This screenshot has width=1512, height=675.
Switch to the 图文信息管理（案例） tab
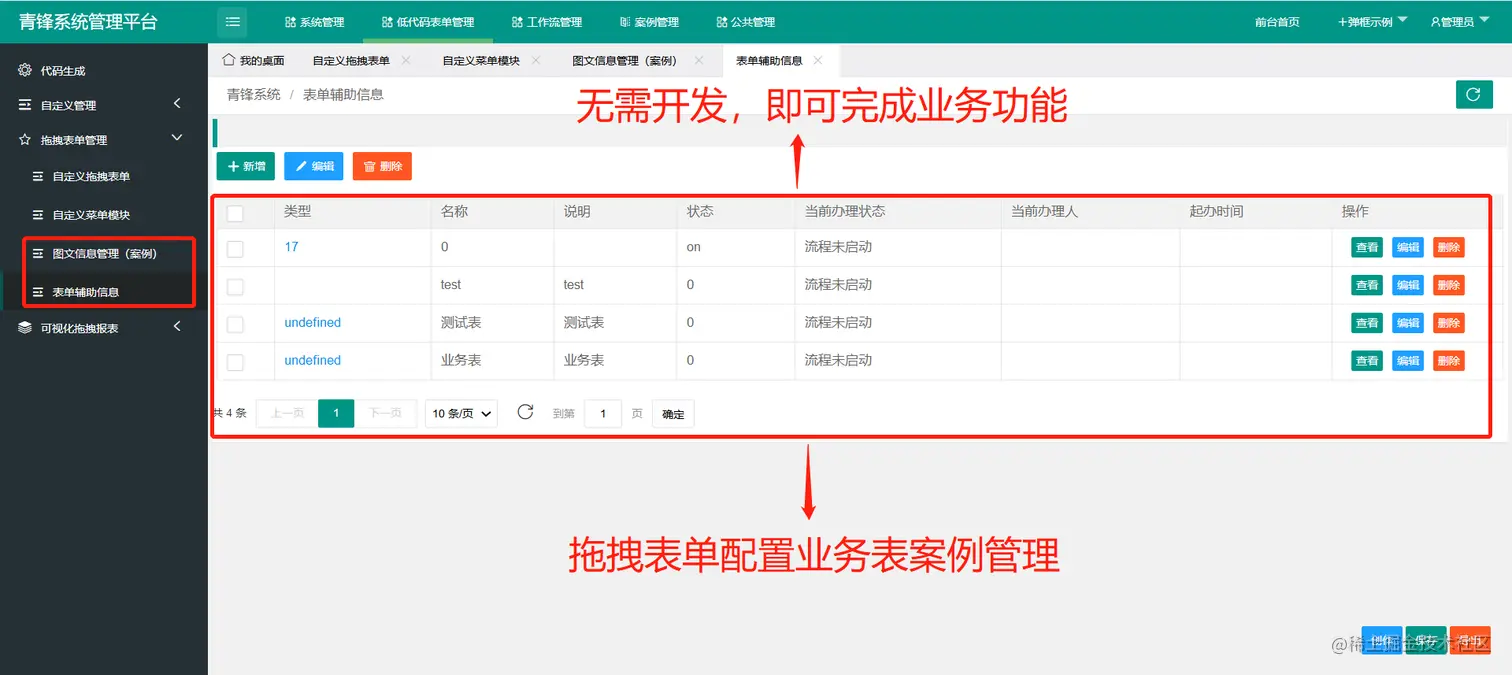point(626,60)
